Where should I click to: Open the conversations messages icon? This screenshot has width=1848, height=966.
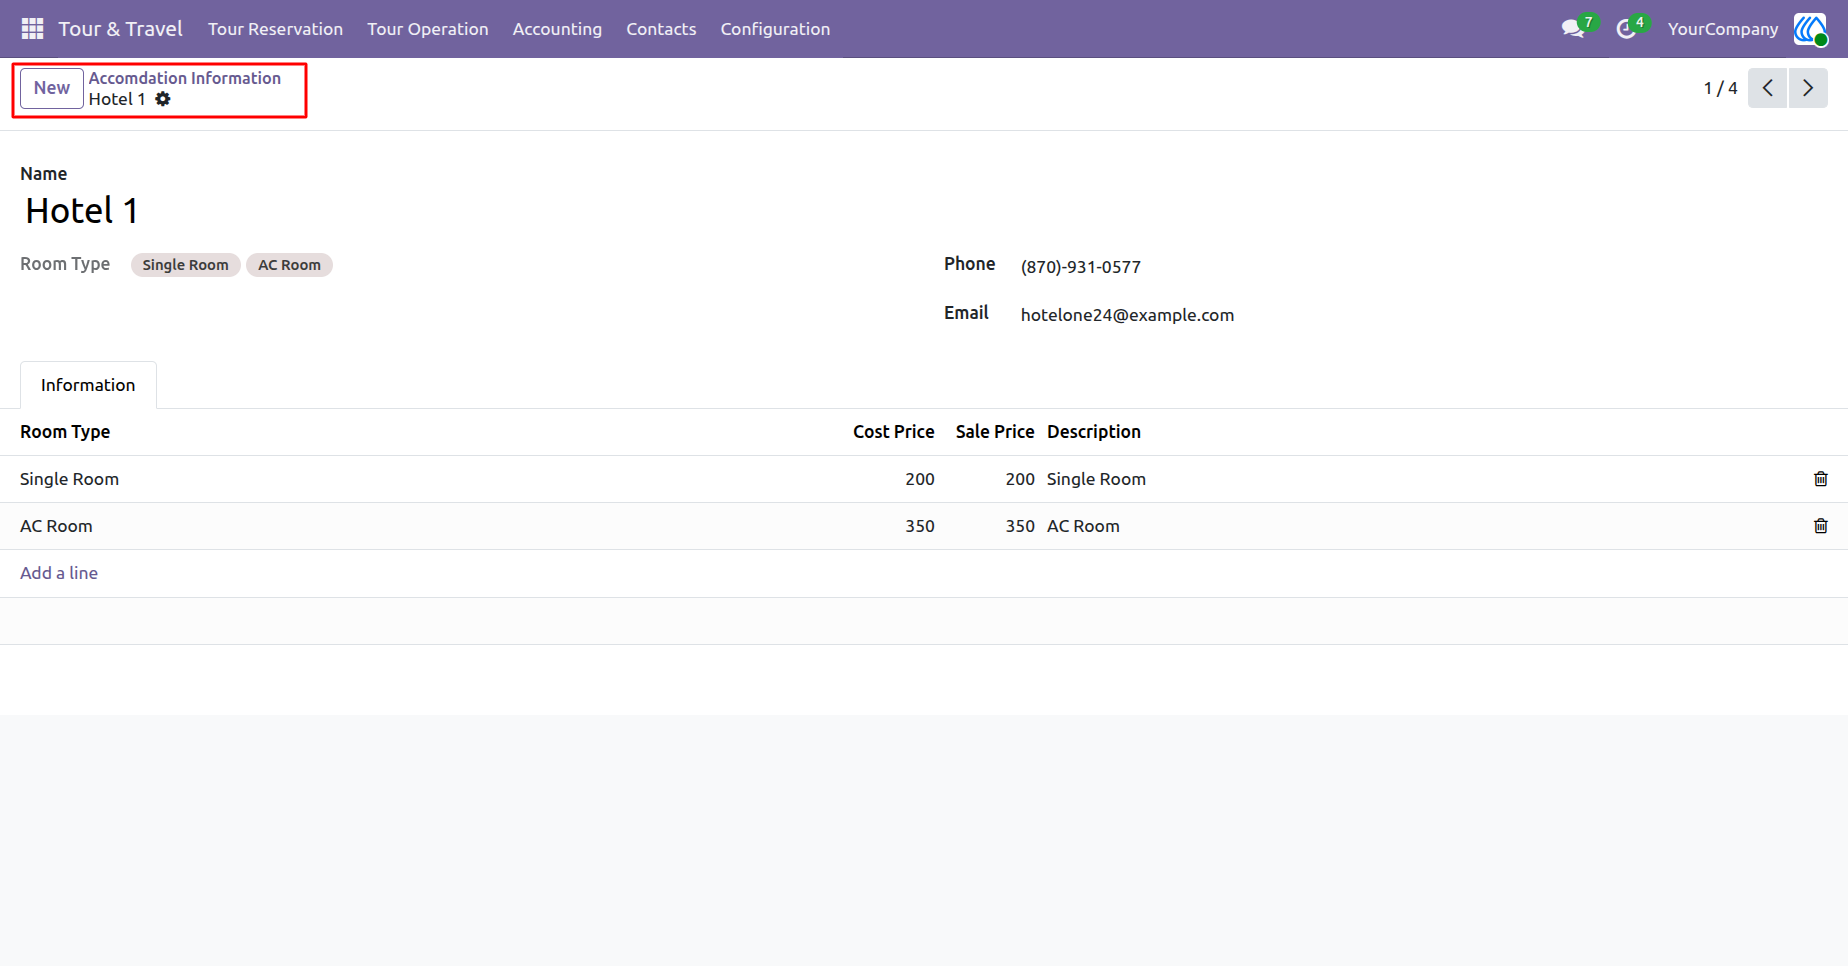click(1573, 29)
